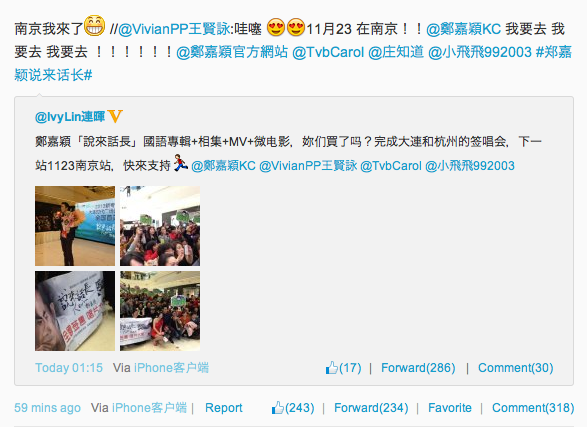Screen dimensions: 587x427
Task: Open the Today 01:15 timestamp link
Action: pyautogui.click(x=69, y=368)
